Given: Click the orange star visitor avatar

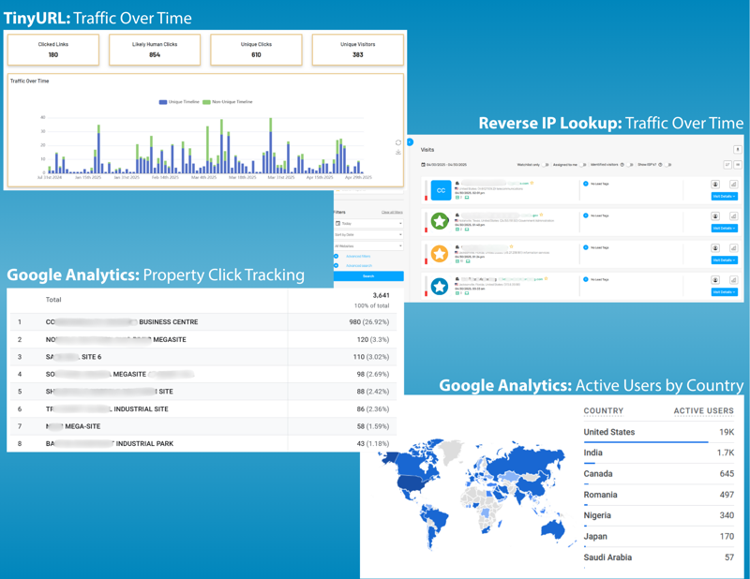Looking at the screenshot, I should (440, 254).
